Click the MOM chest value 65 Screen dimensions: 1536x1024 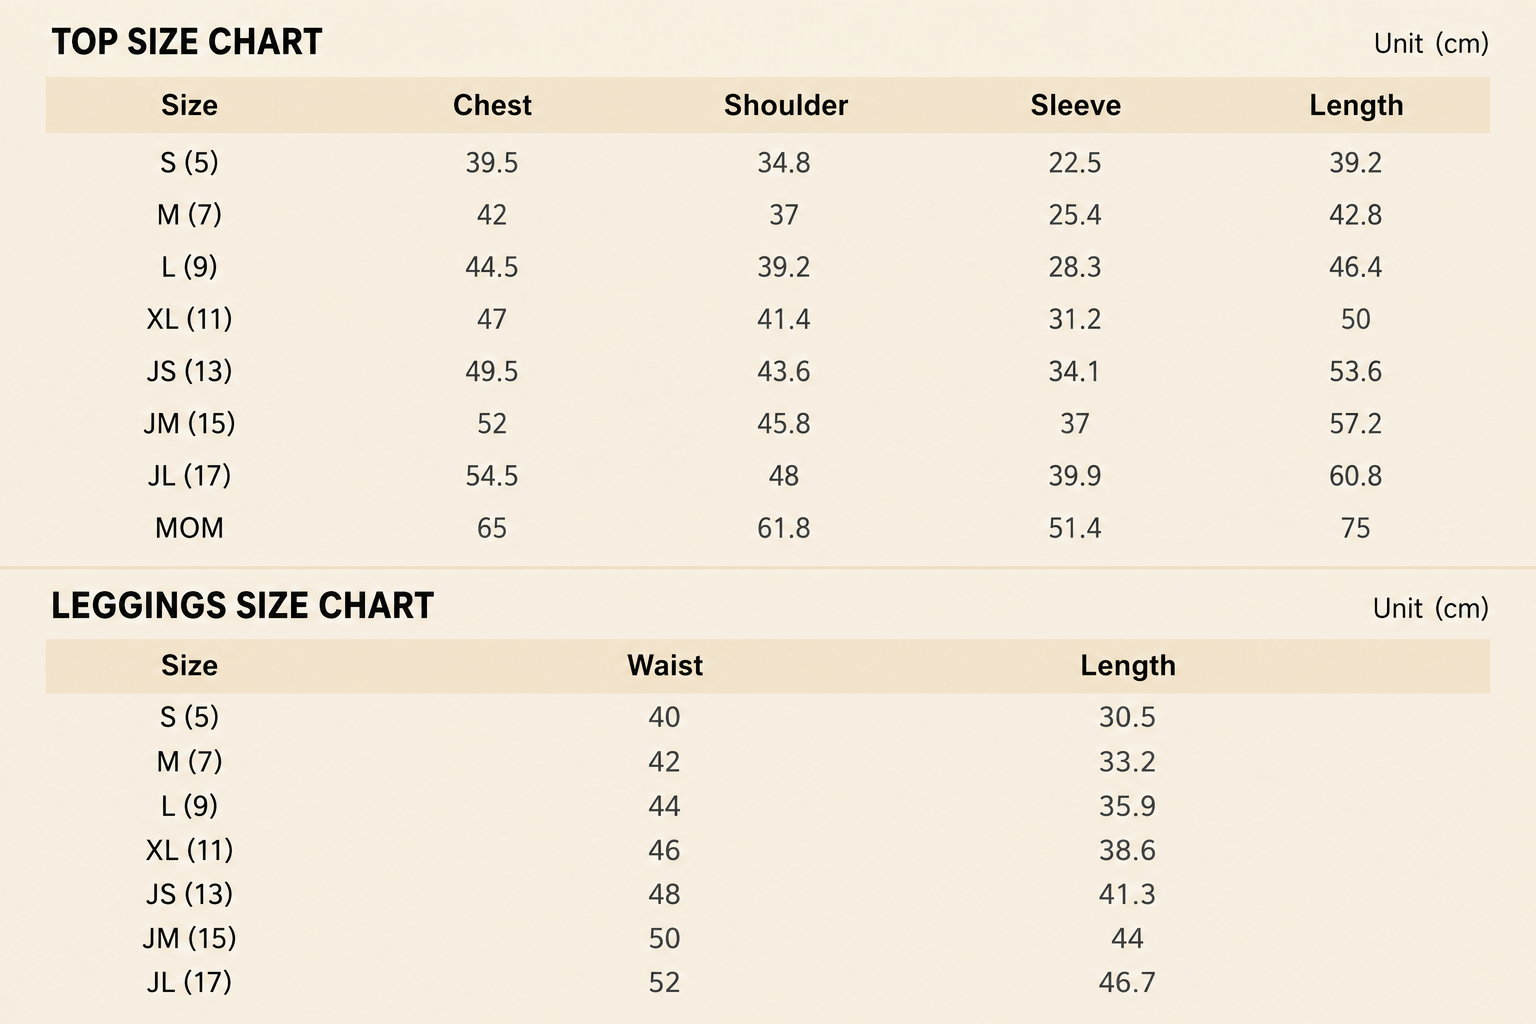pyautogui.click(x=492, y=528)
